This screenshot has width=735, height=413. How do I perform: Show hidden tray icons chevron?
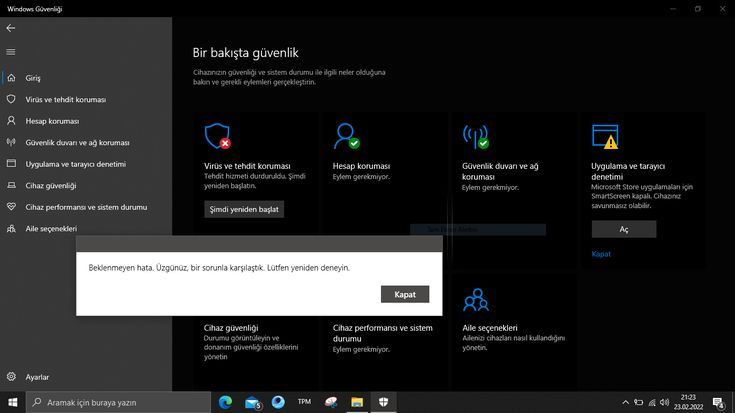pyautogui.click(x=625, y=402)
